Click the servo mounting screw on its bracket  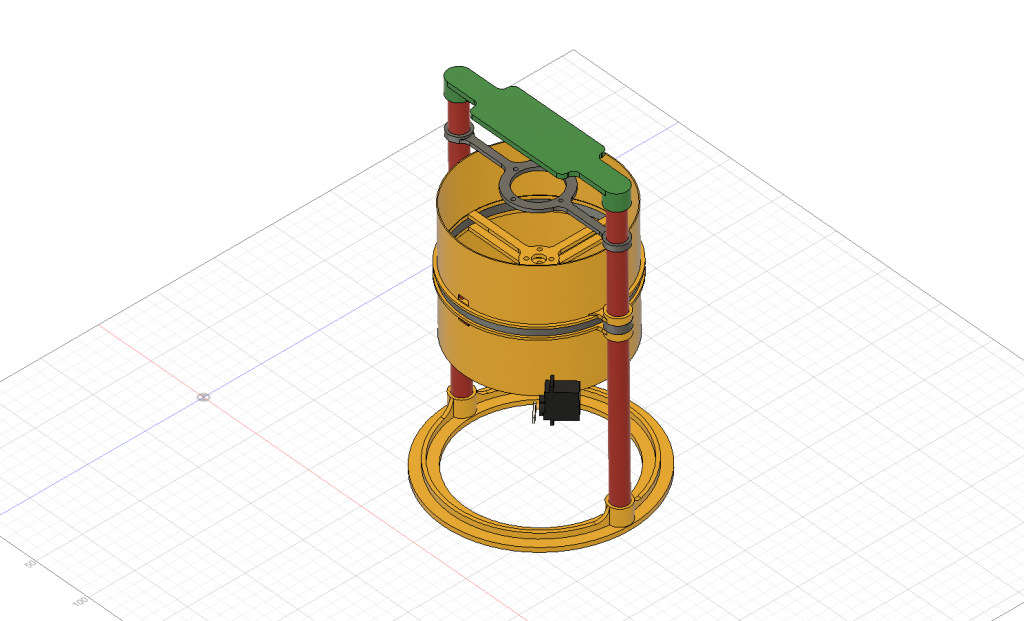point(533,411)
